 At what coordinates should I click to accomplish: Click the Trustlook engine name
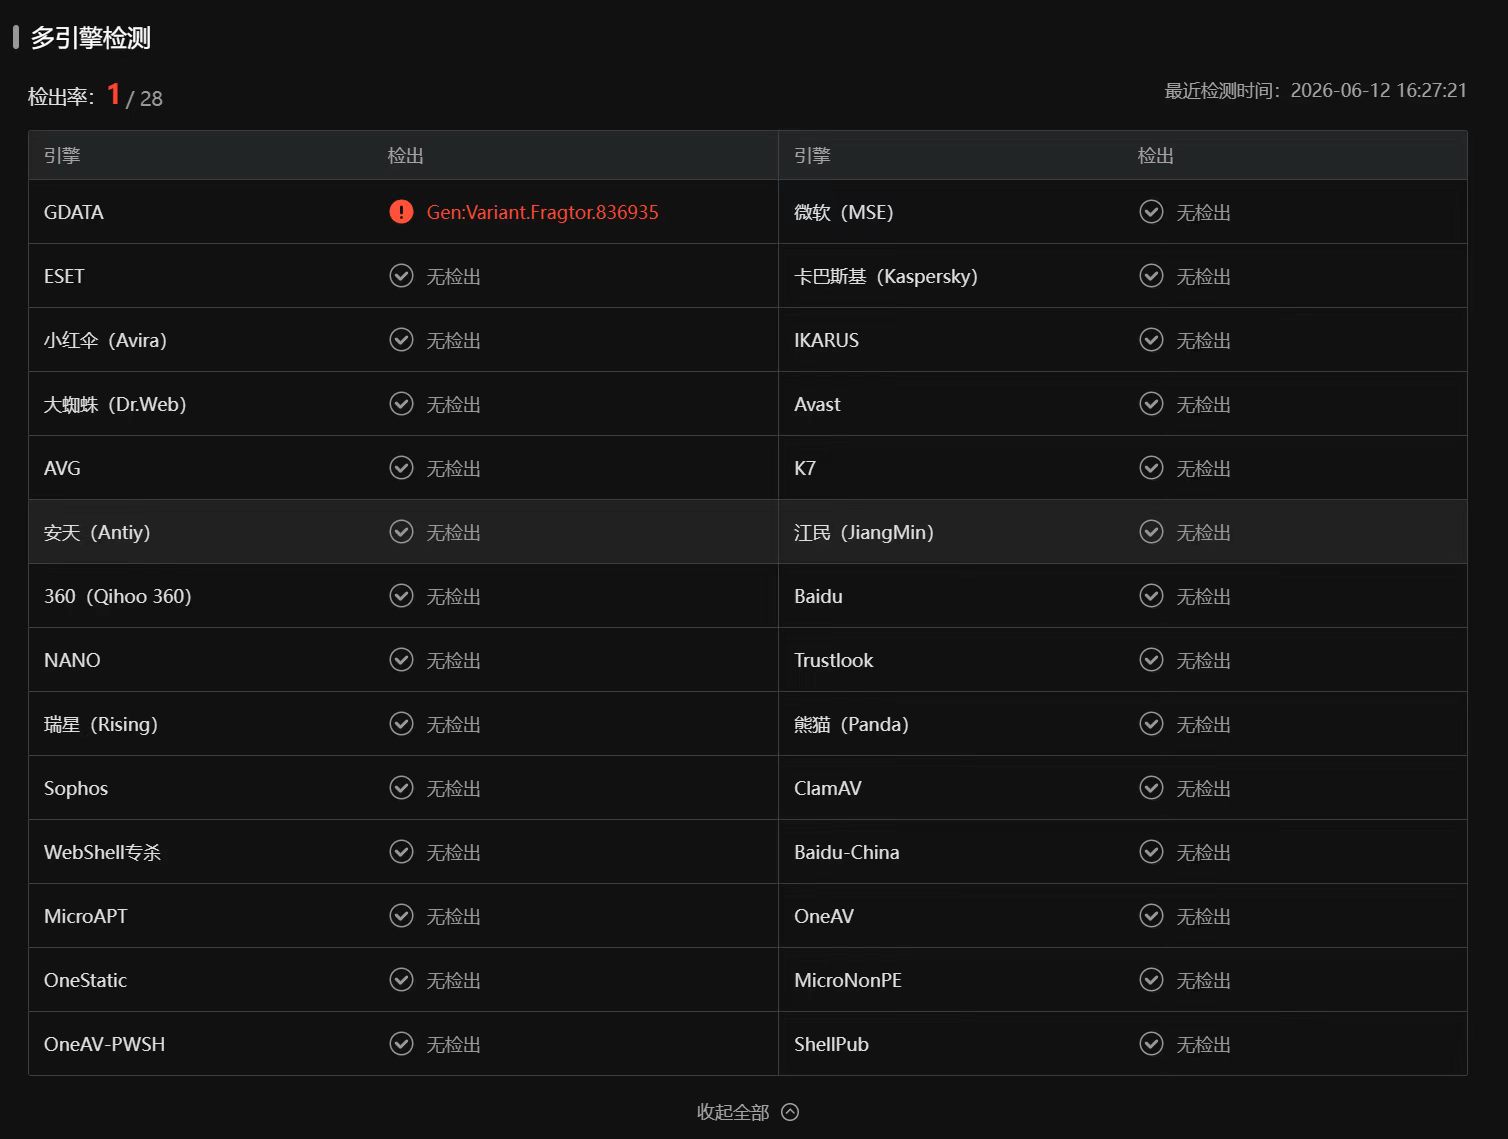pyautogui.click(x=834, y=660)
